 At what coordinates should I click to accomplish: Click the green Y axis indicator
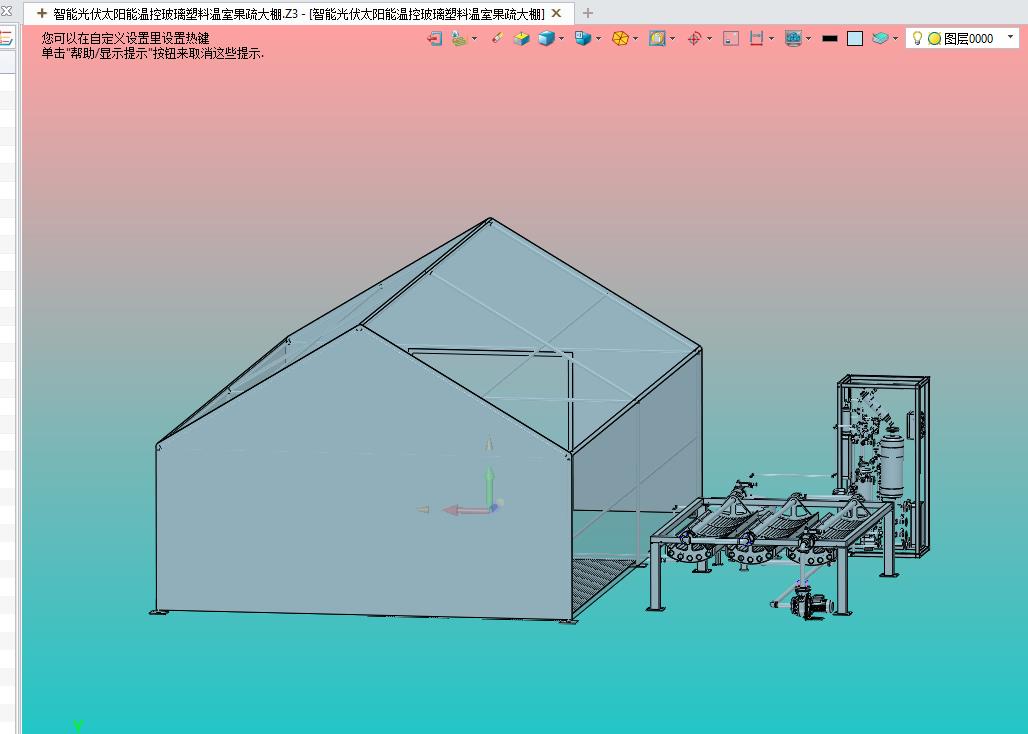[78, 725]
